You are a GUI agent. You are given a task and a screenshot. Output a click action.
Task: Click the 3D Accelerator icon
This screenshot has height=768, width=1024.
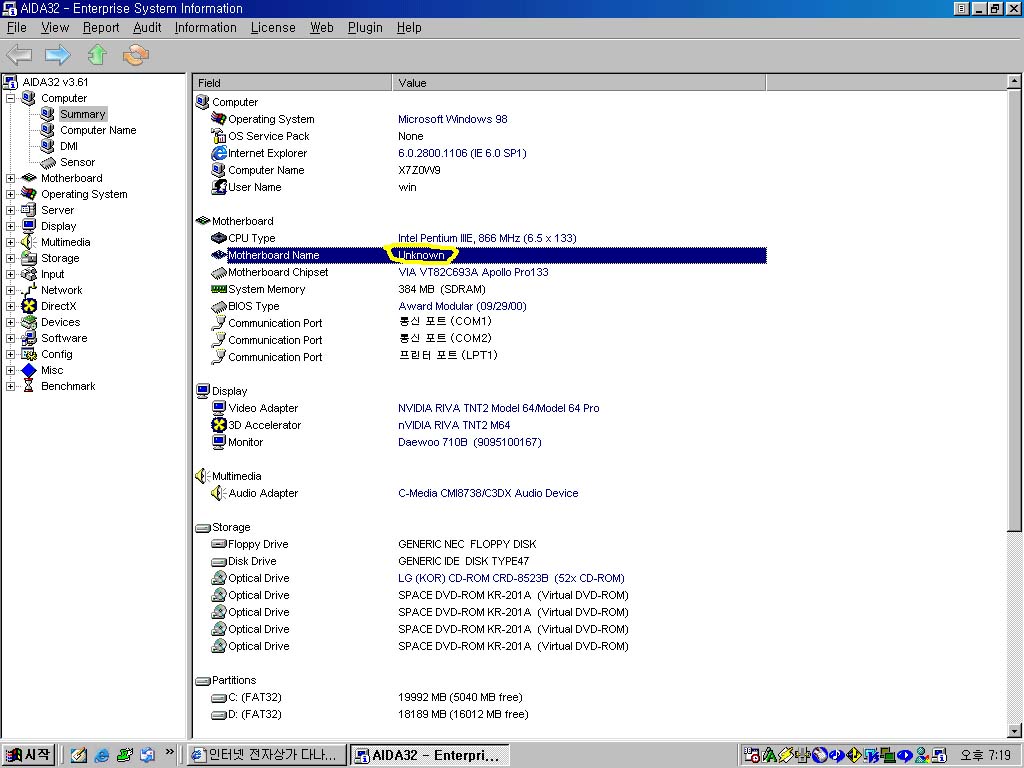click(x=219, y=425)
